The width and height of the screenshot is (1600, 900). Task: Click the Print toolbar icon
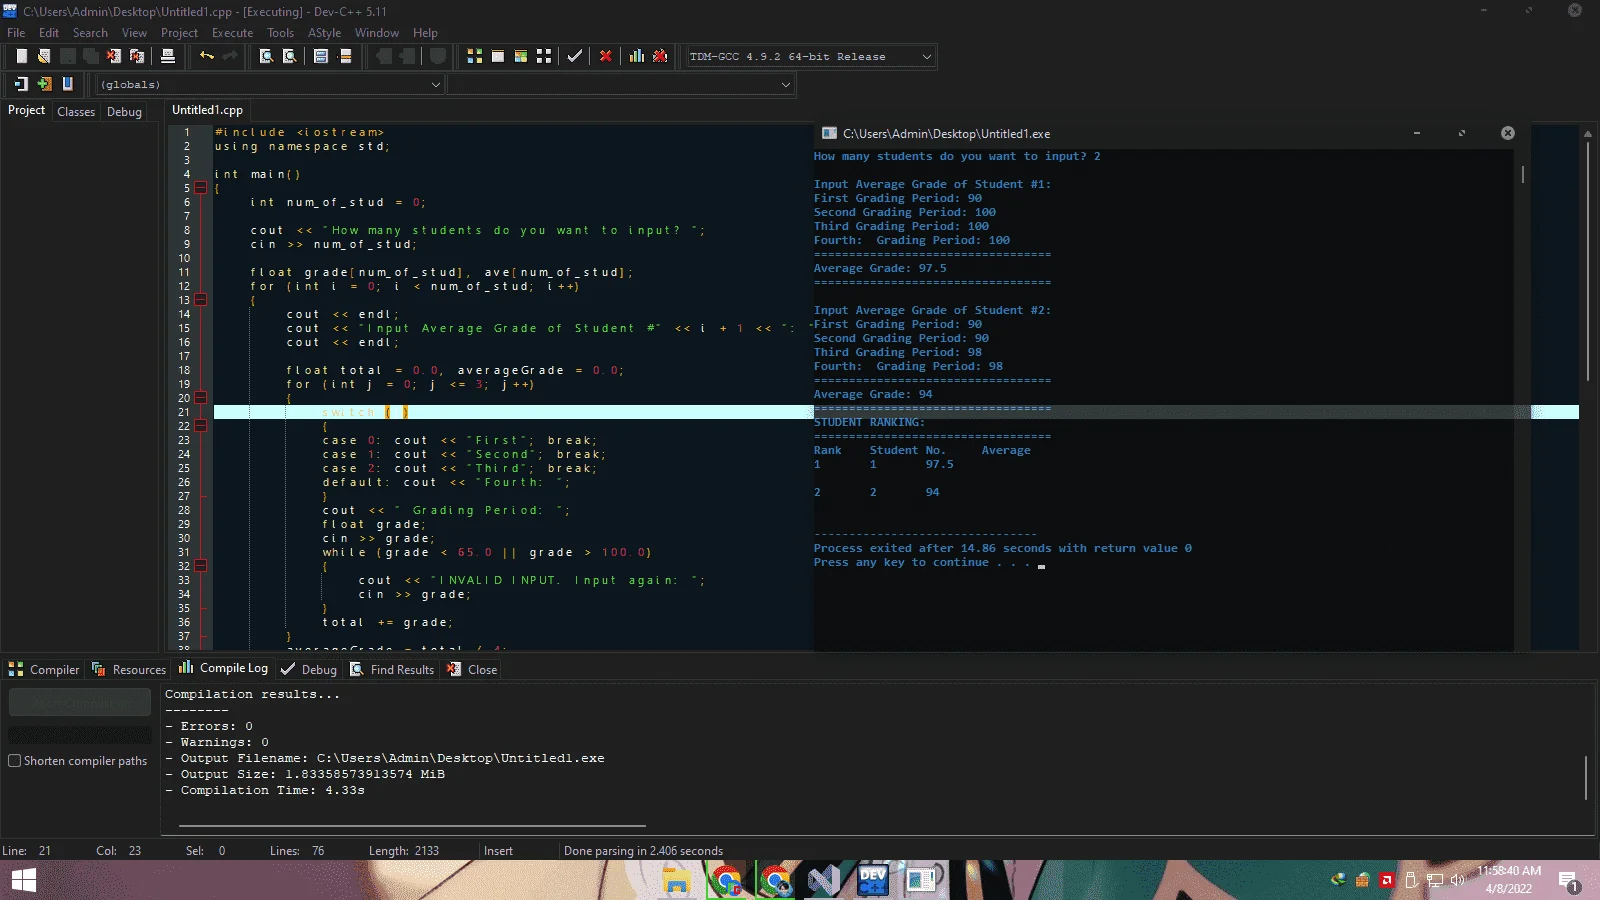tap(168, 56)
